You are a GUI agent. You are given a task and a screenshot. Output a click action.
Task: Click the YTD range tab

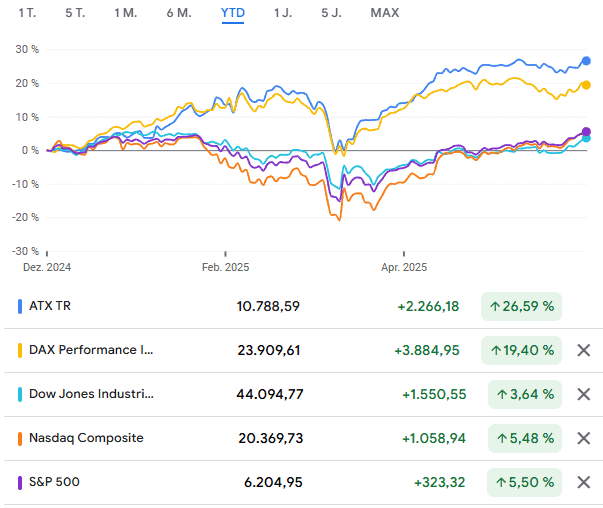click(233, 13)
